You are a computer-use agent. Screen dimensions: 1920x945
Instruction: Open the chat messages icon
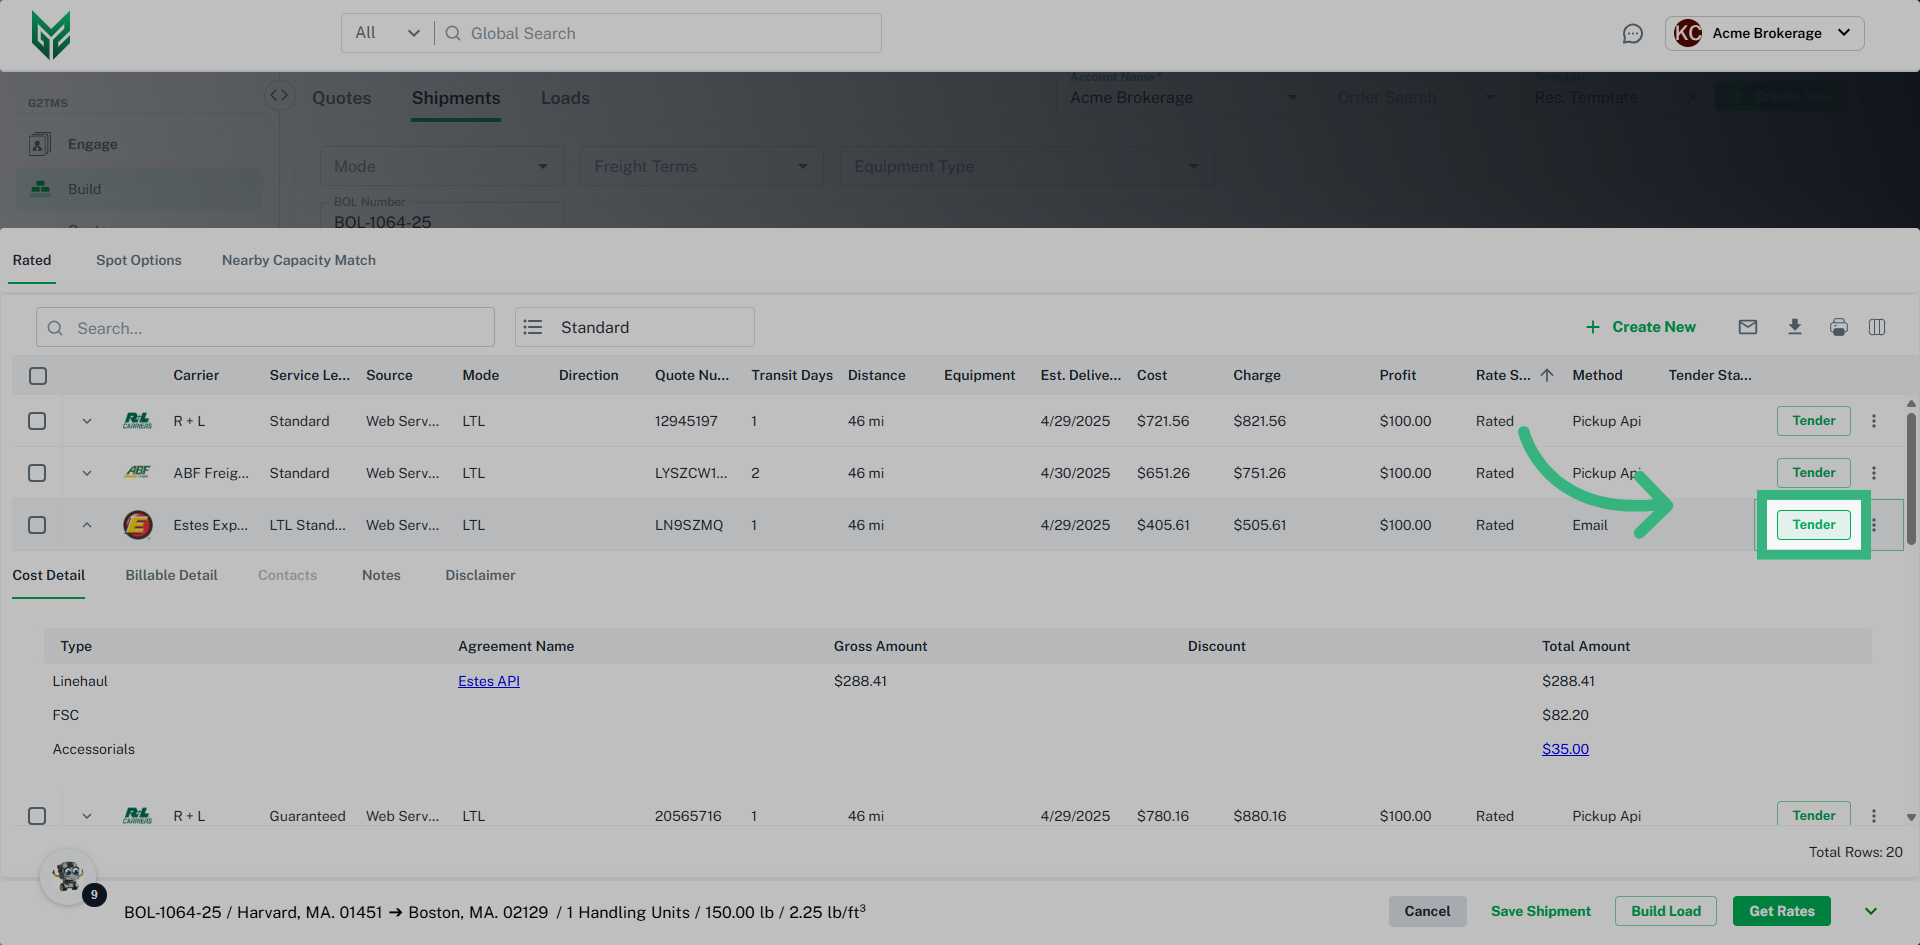[1632, 34]
